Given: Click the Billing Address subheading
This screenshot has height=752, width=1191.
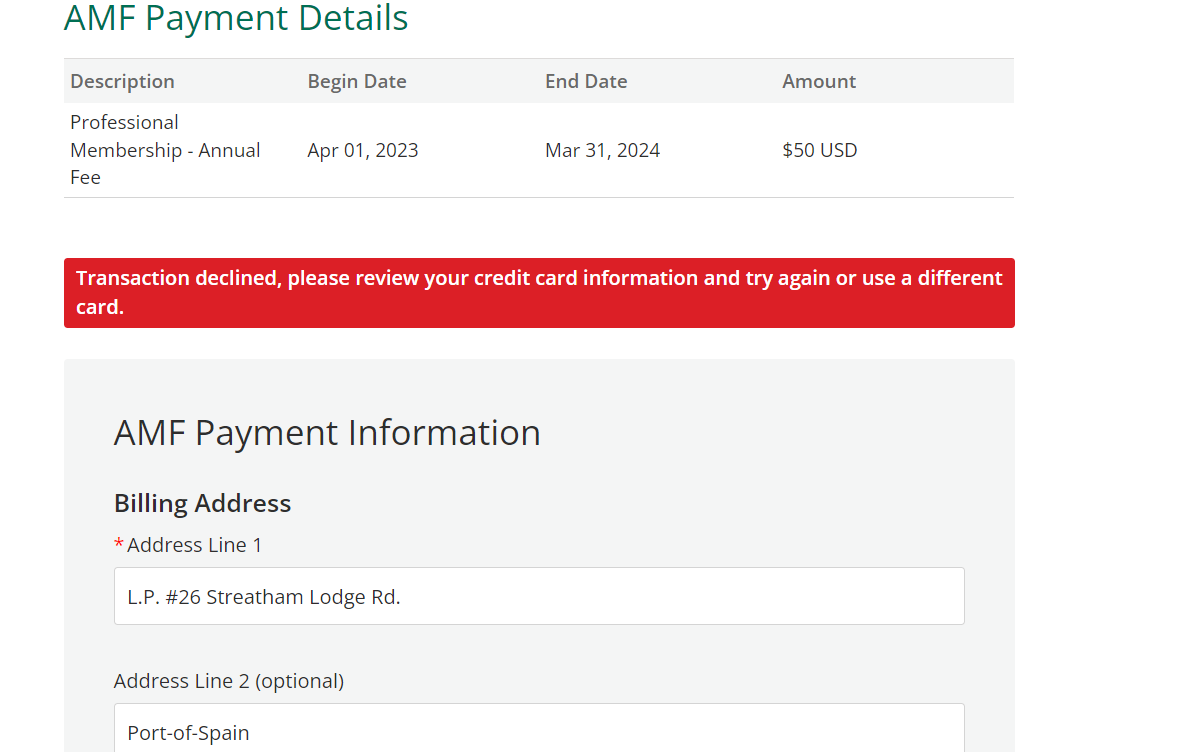Looking at the screenshot, I should pos(202,503).
